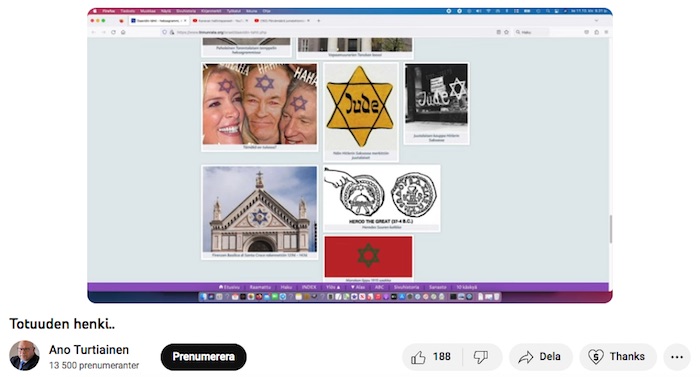The image size is (700, 377).
Task: Open the three-dot more actions menu
Action: [677, 357]
